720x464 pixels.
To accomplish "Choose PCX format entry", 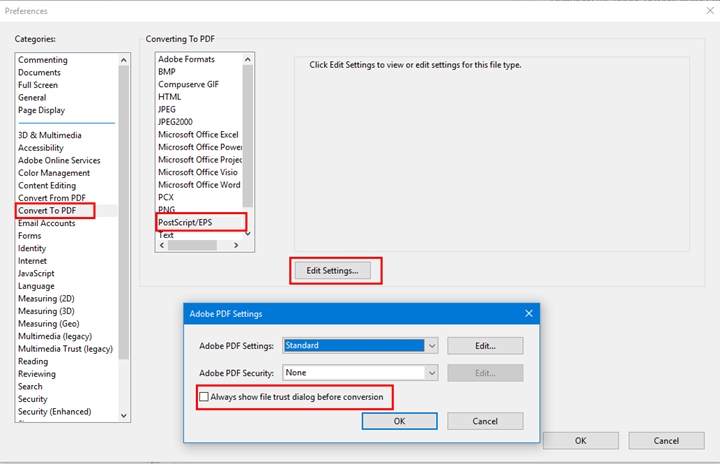I will 166,197.
